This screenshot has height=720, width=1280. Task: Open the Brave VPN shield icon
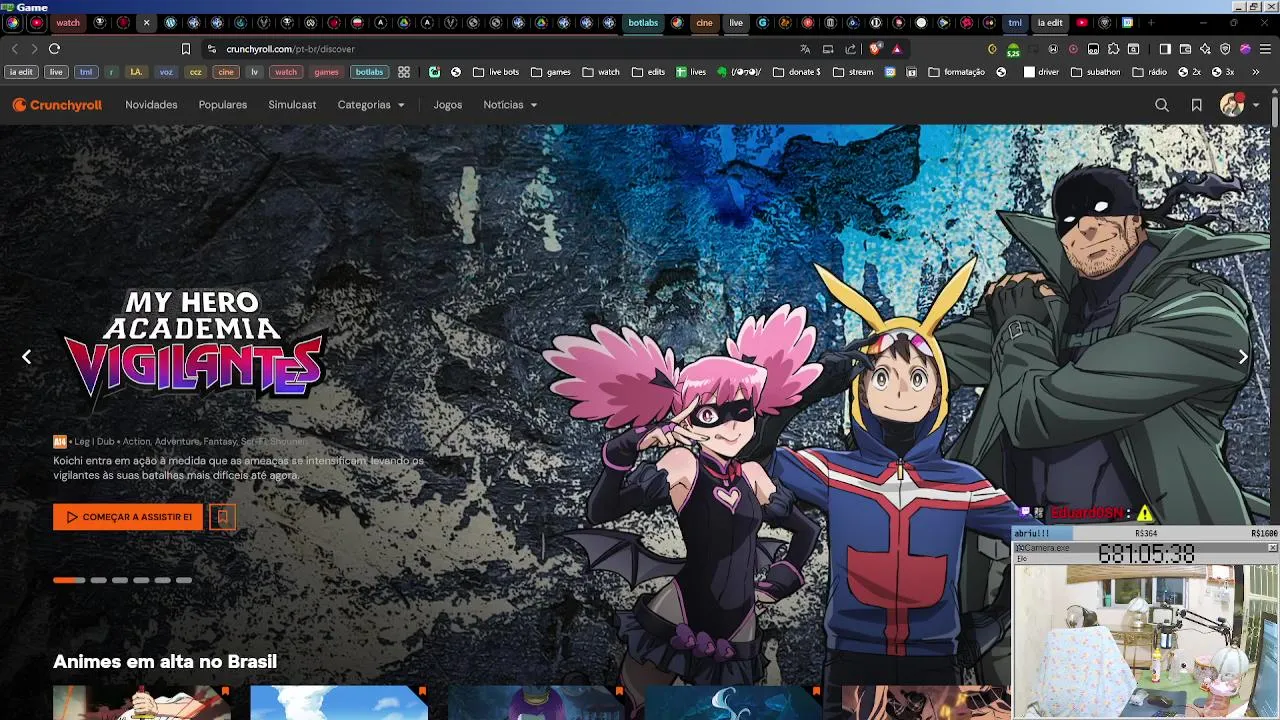(1225, 49)
